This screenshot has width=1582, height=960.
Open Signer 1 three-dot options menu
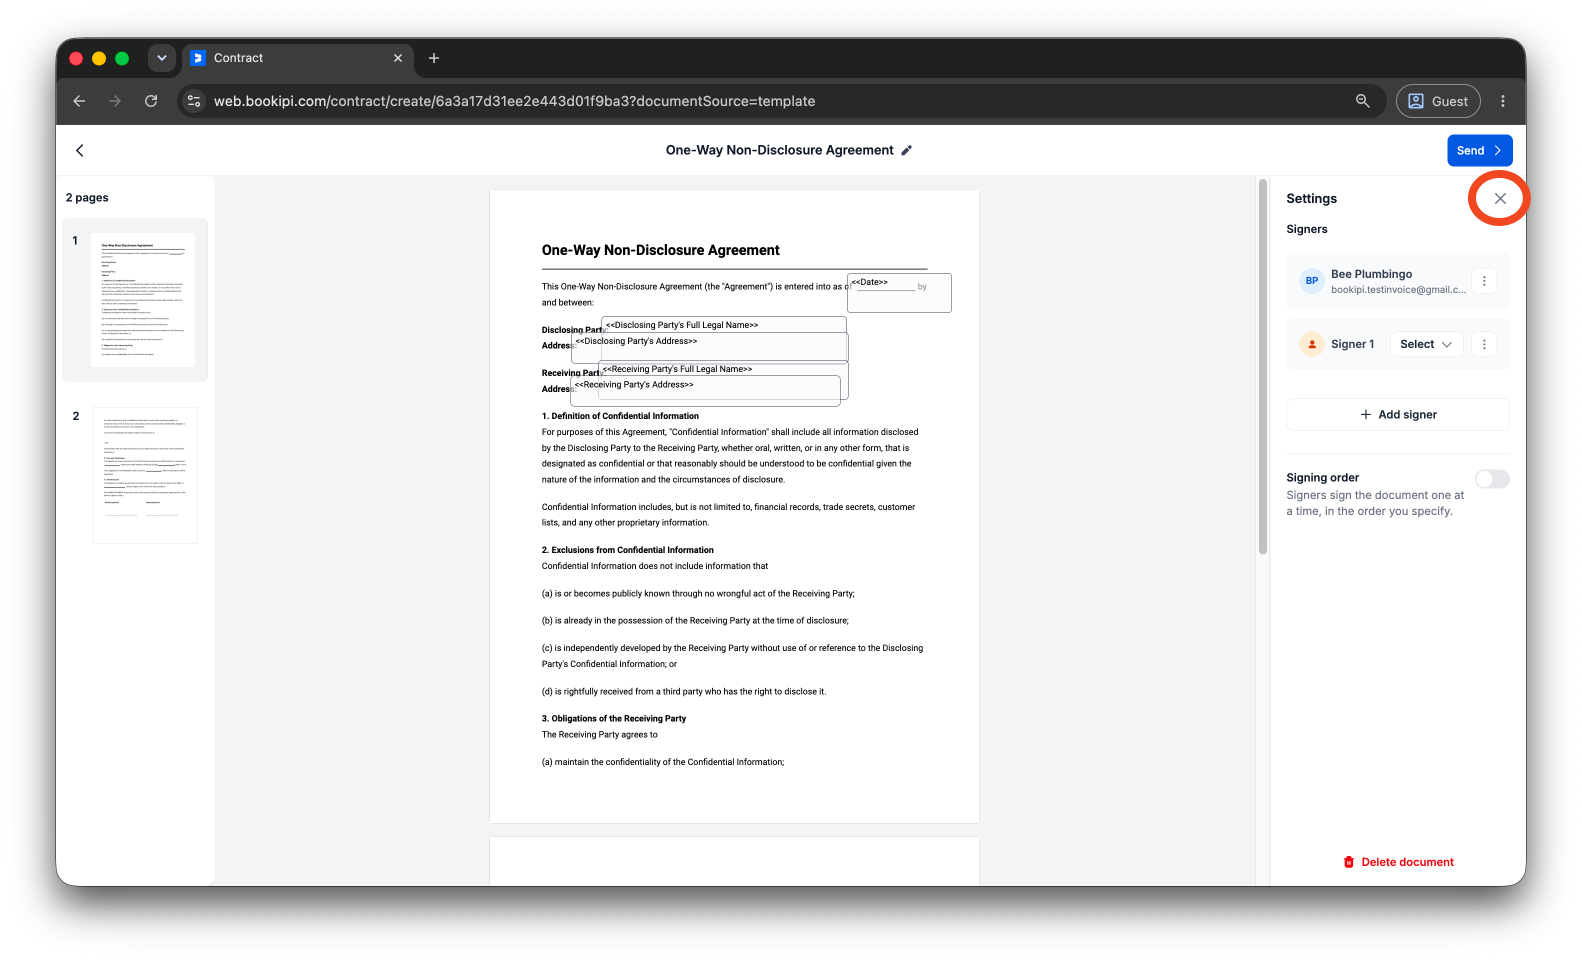[x=1484, y=344]
